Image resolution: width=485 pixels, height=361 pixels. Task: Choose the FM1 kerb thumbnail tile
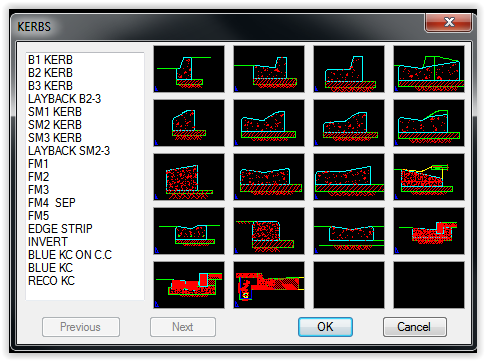[189, 177]
